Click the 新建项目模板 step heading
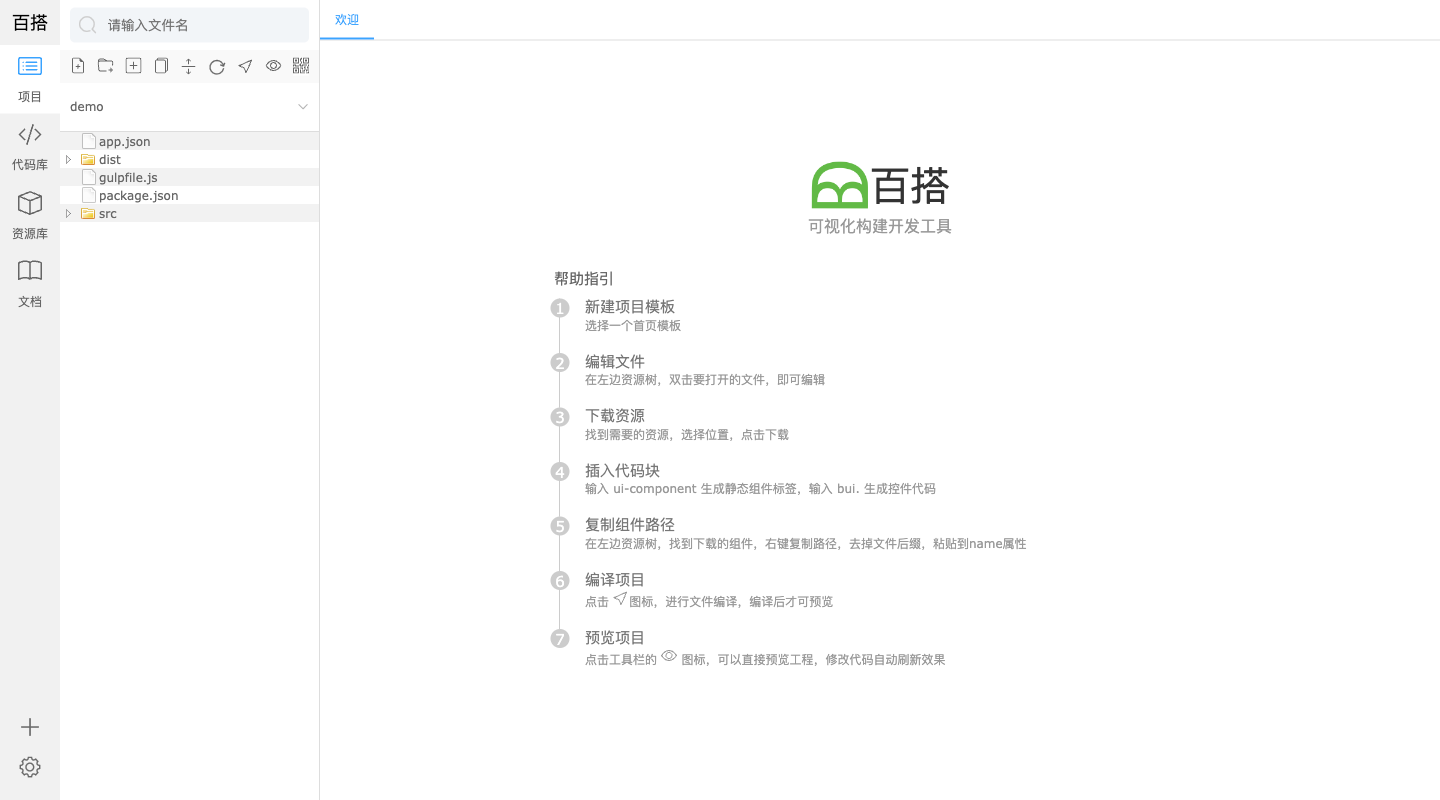 (630, 307)
